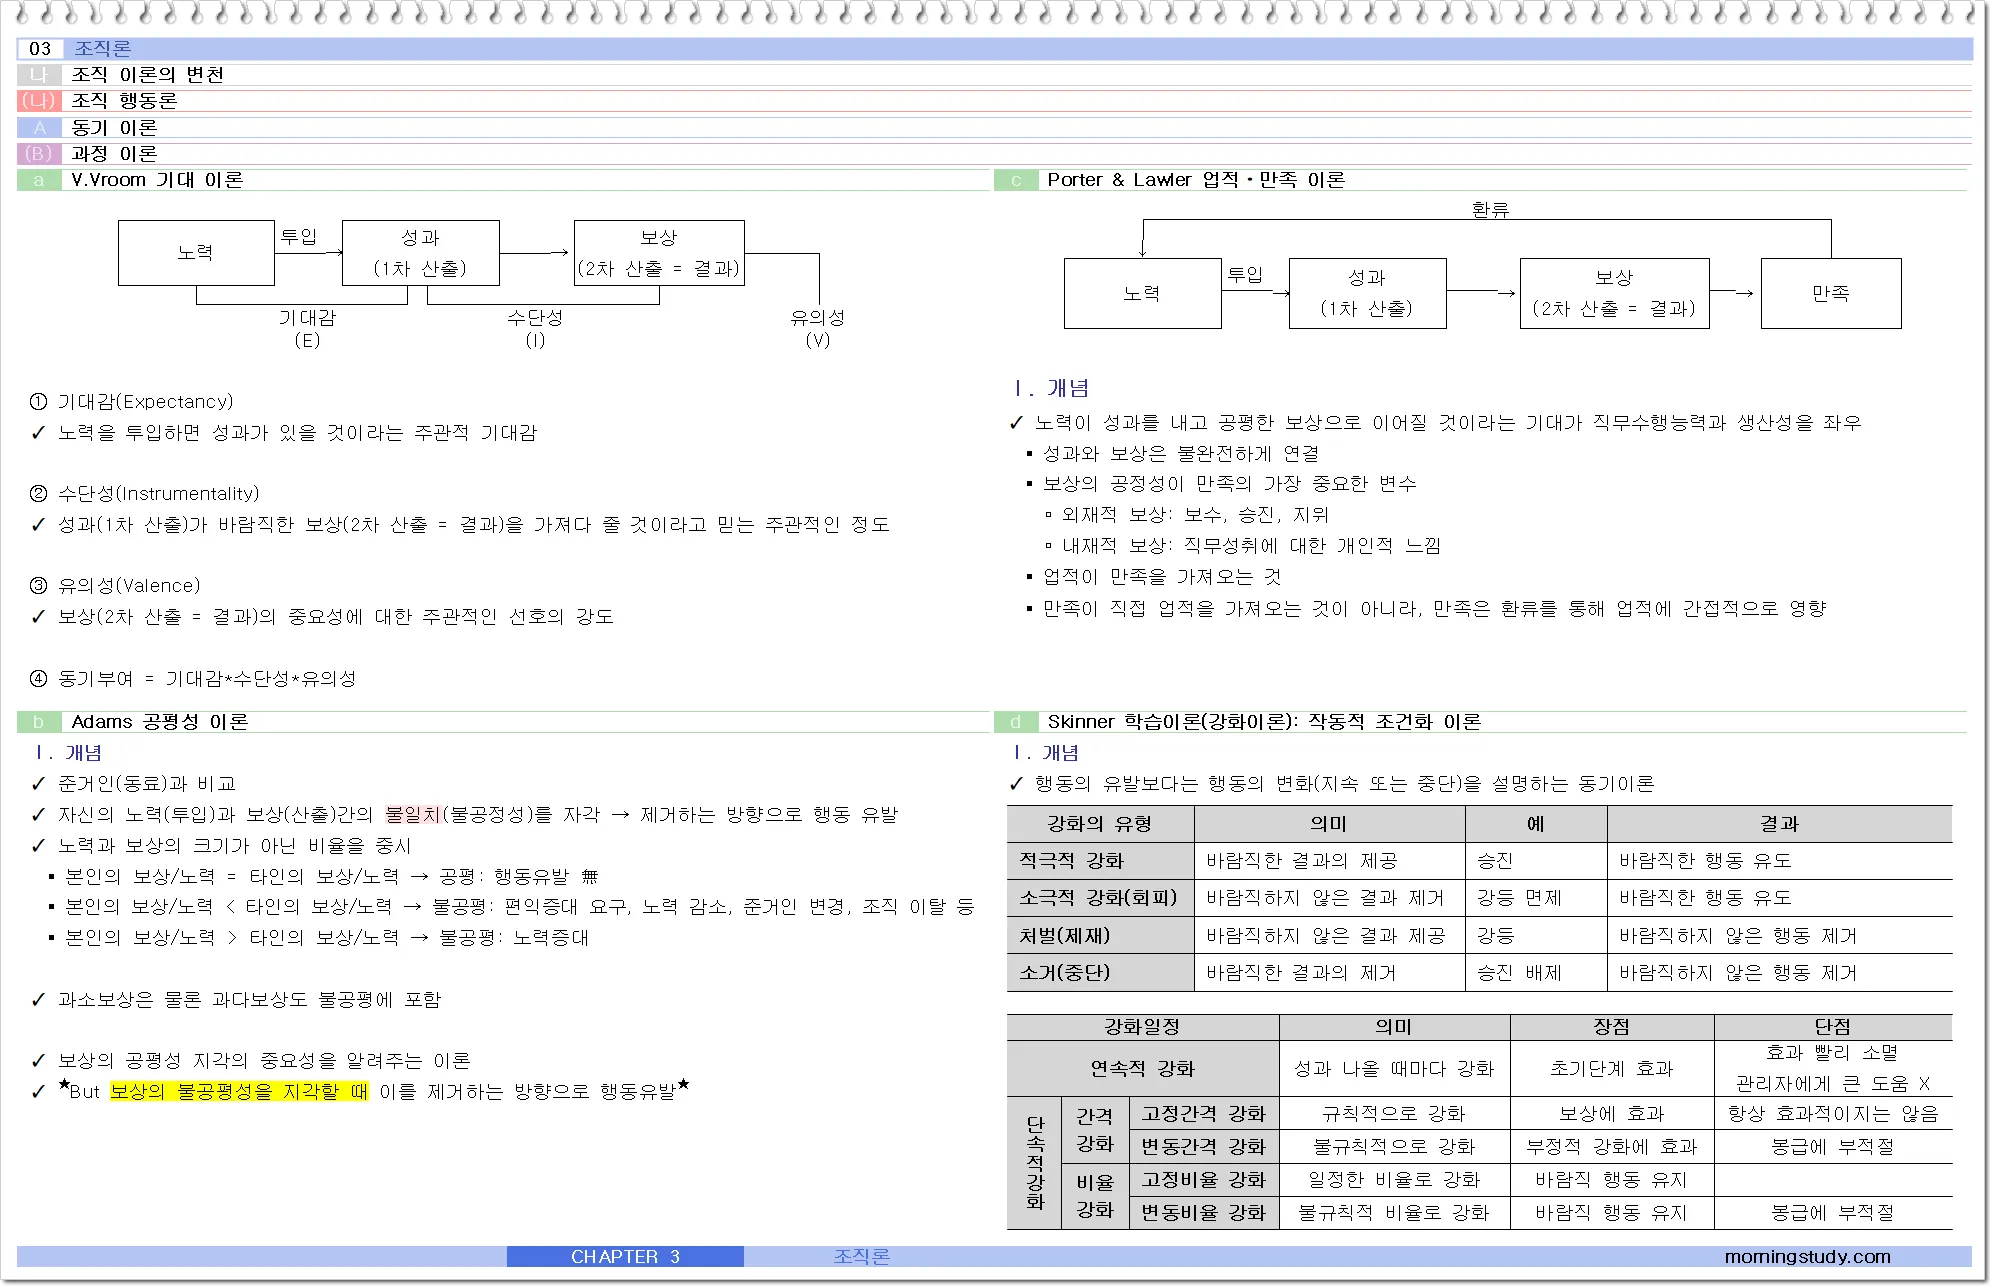Click the '수단성 (I)' diagram label
The width and height of the screenshot is (1990, 1286).
(535, 328)
